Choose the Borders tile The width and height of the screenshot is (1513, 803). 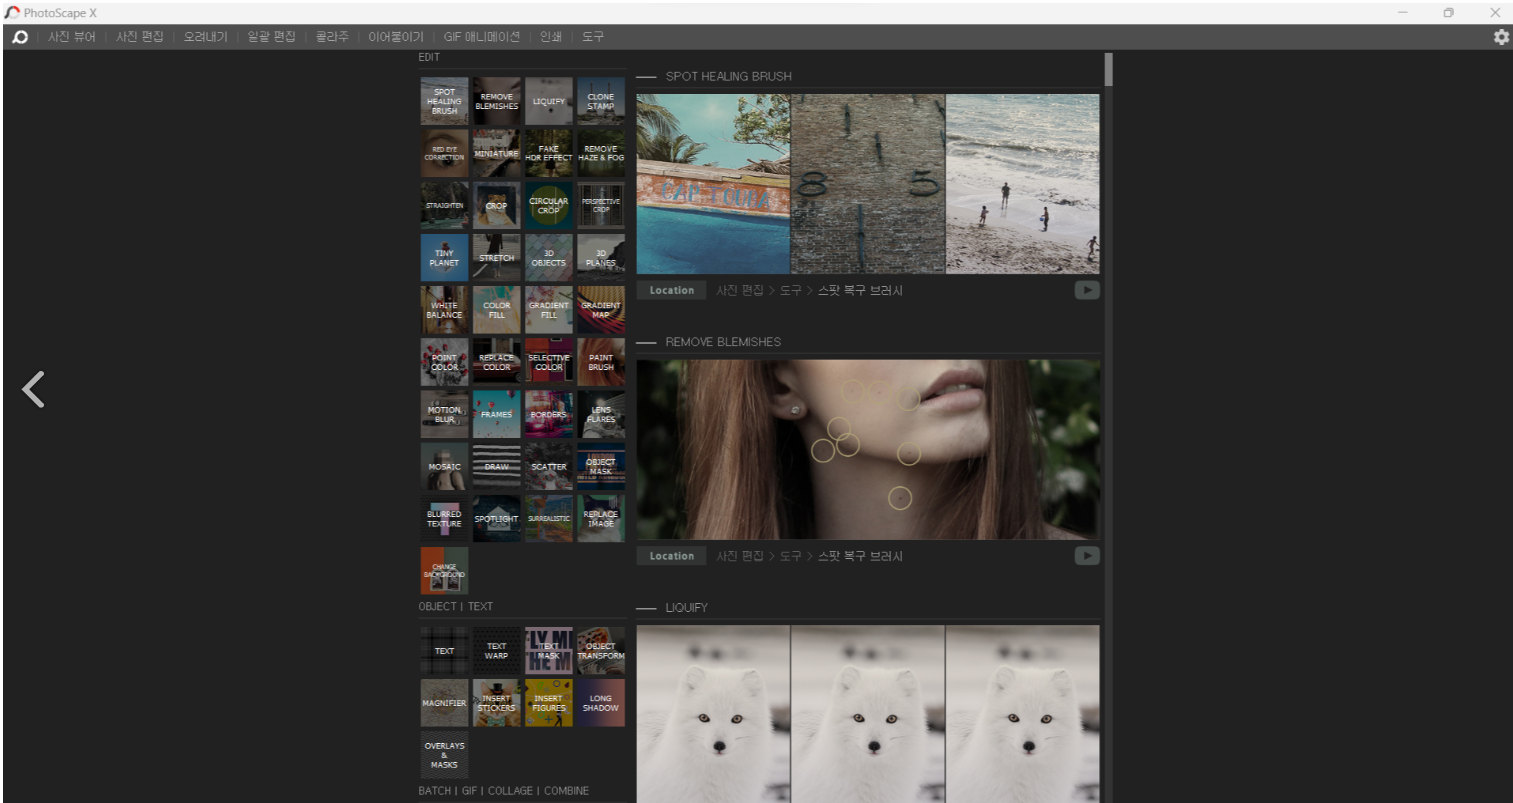pos(548,414)
